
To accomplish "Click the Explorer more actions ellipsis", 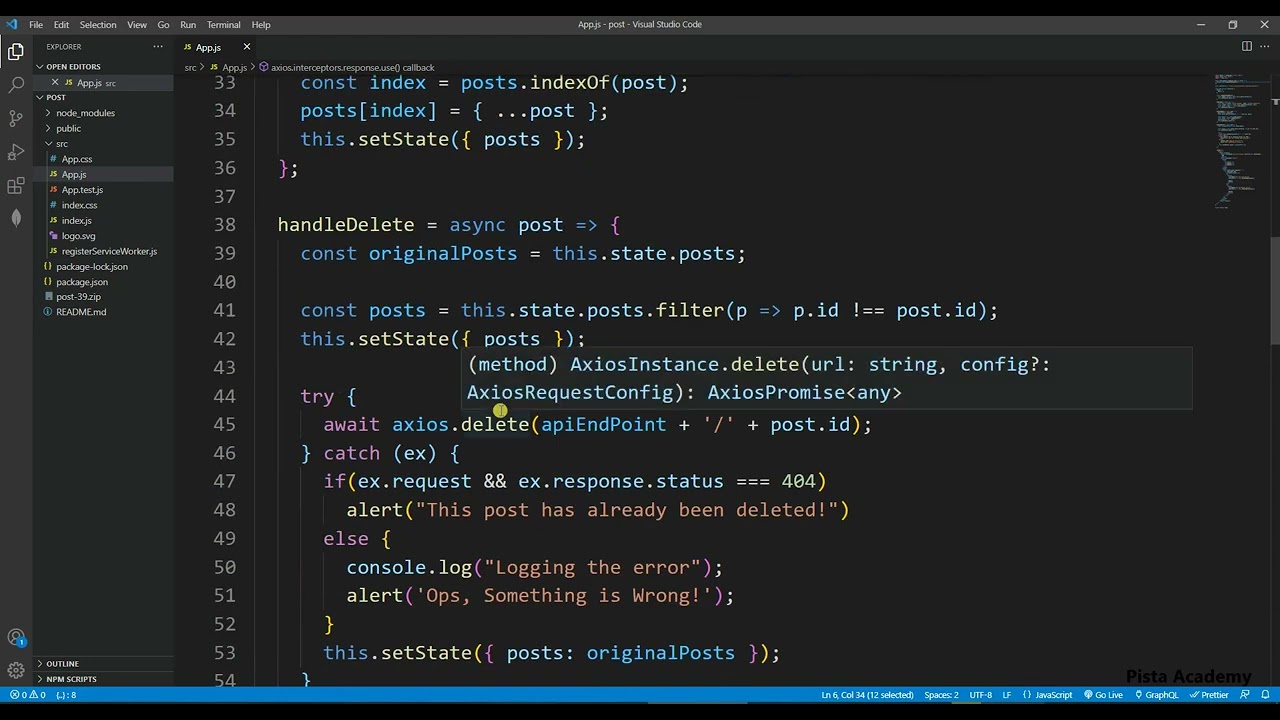I will 157,47.
